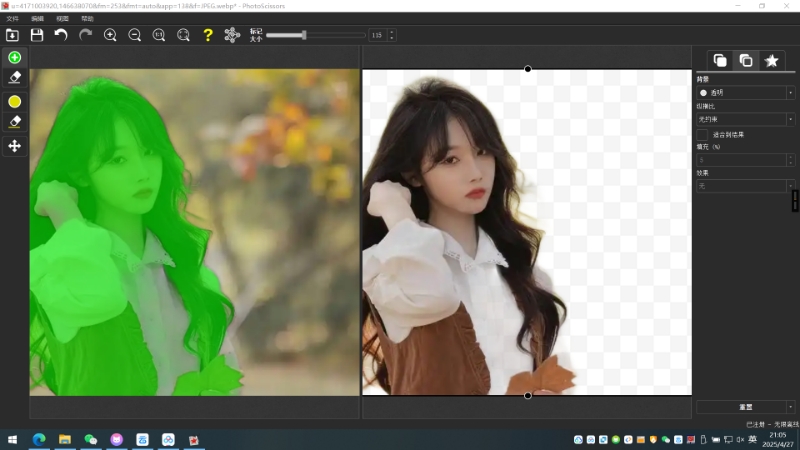Click the neural network auto-detect icon
800x450 pixels.
232,35
